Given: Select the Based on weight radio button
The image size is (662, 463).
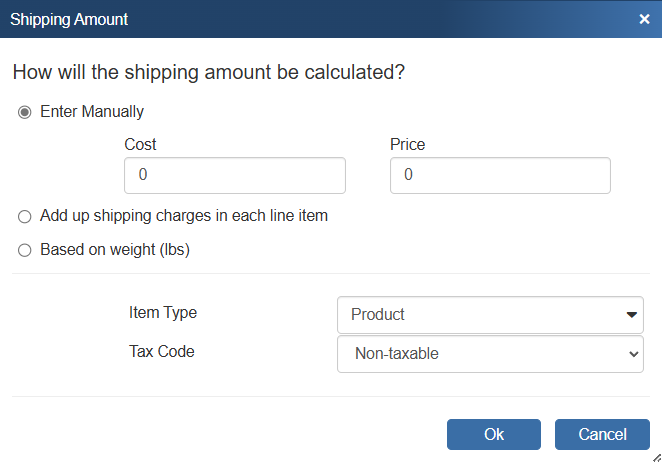Looking at the screenshot, I should click(25, 250).
